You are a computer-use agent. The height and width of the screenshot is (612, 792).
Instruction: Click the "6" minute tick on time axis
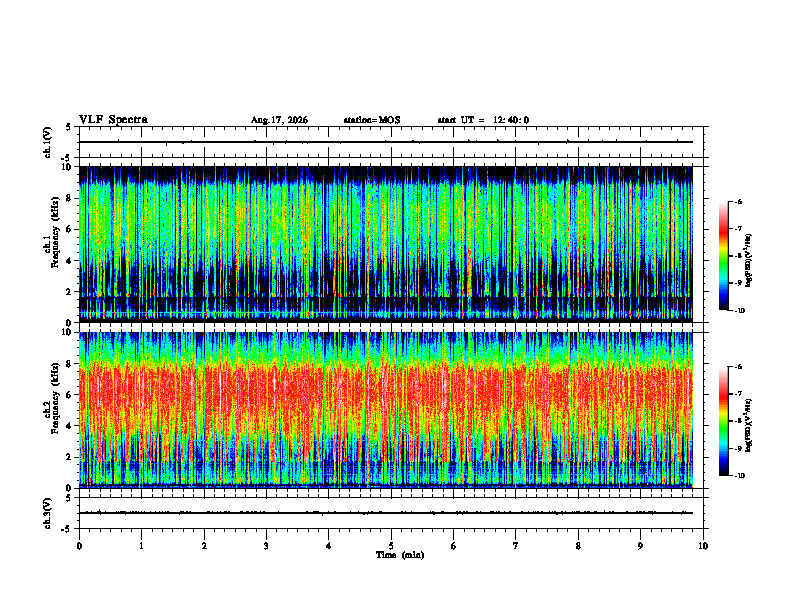click(x=453, y=546)
